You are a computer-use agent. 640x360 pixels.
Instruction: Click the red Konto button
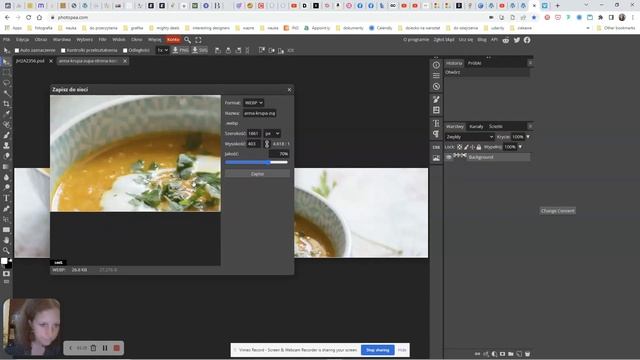173,40
